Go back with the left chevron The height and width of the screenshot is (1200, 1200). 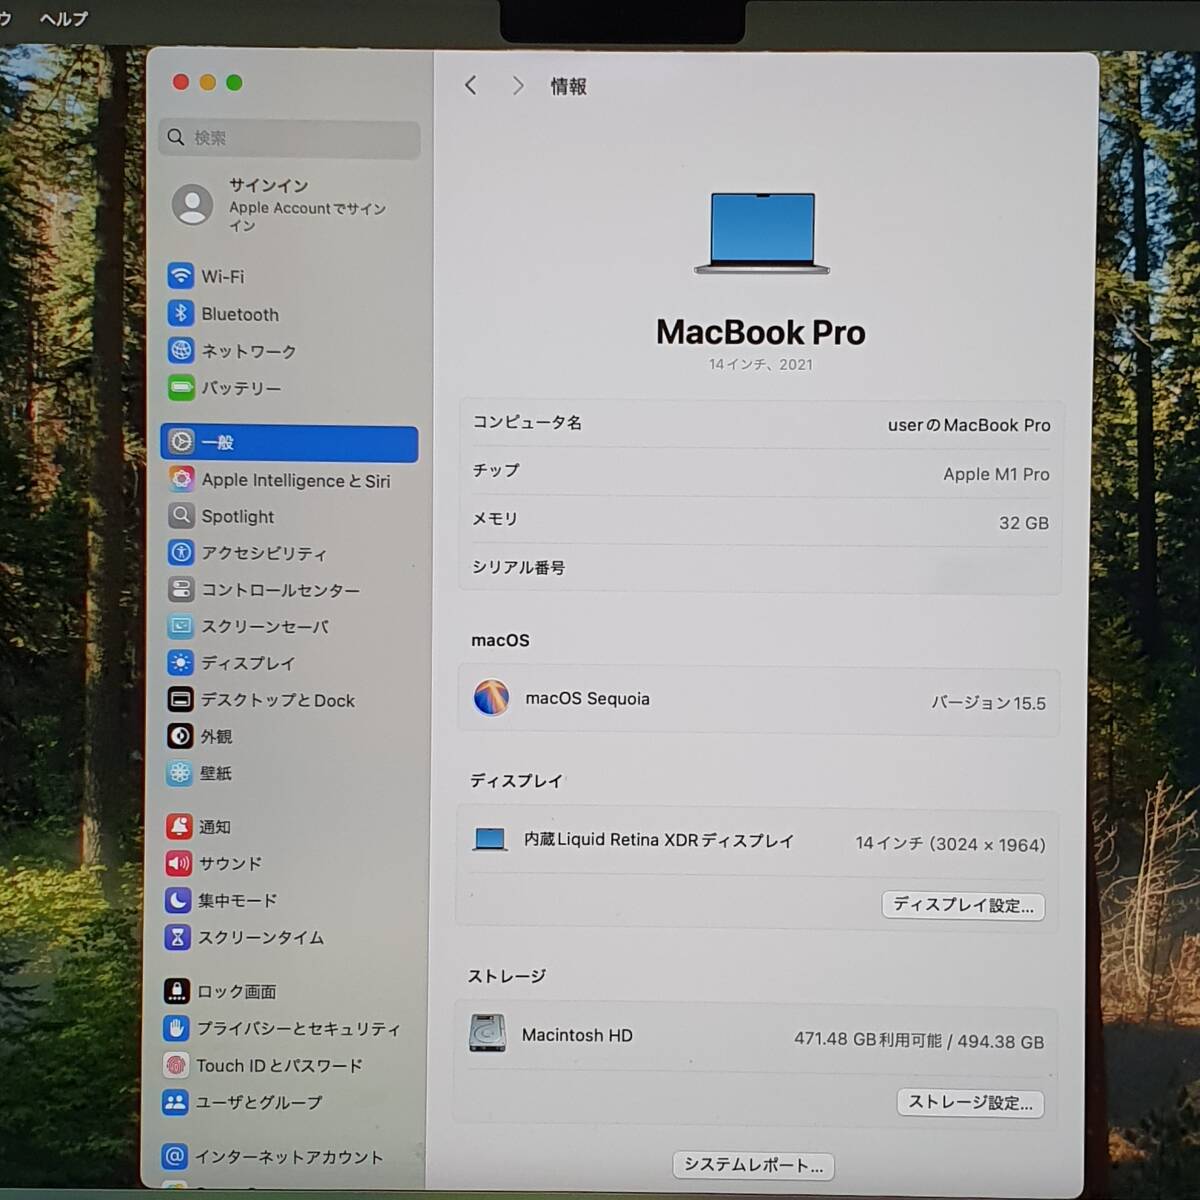(471, 86)
